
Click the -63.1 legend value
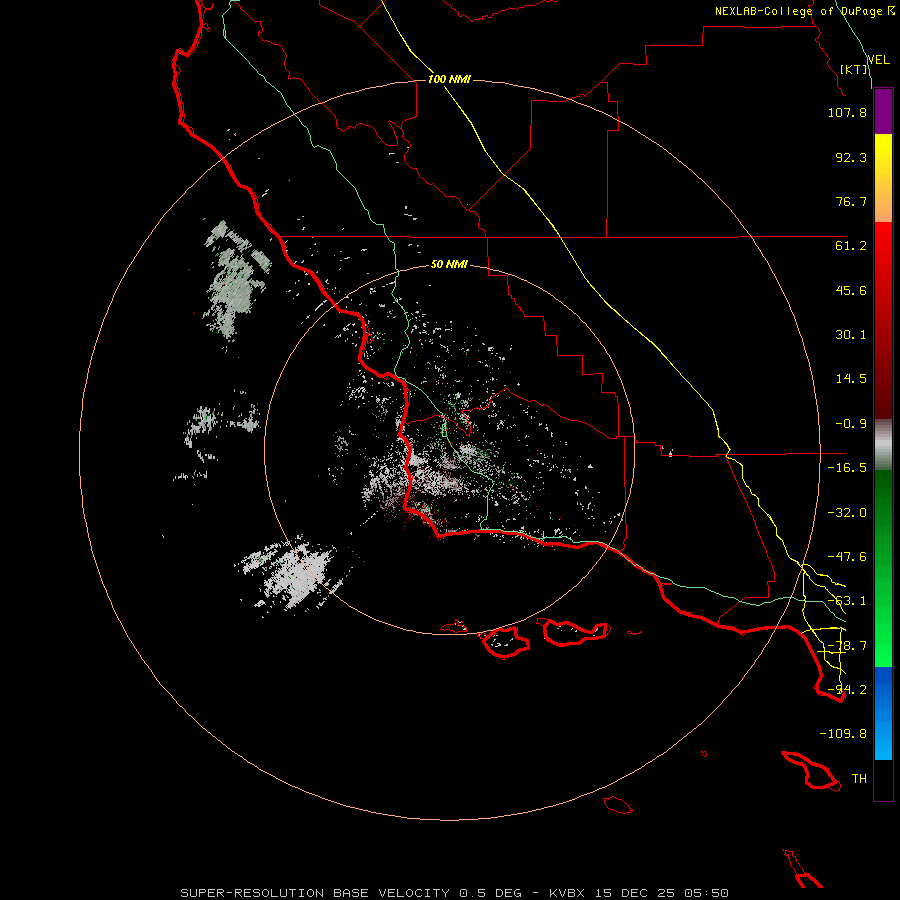pyautogui.click(x=847, y=601)
